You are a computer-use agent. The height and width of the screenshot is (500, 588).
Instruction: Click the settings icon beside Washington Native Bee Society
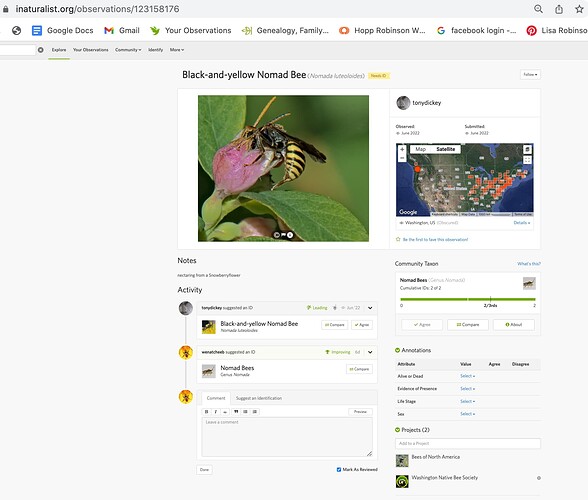(x=538, y=478)
